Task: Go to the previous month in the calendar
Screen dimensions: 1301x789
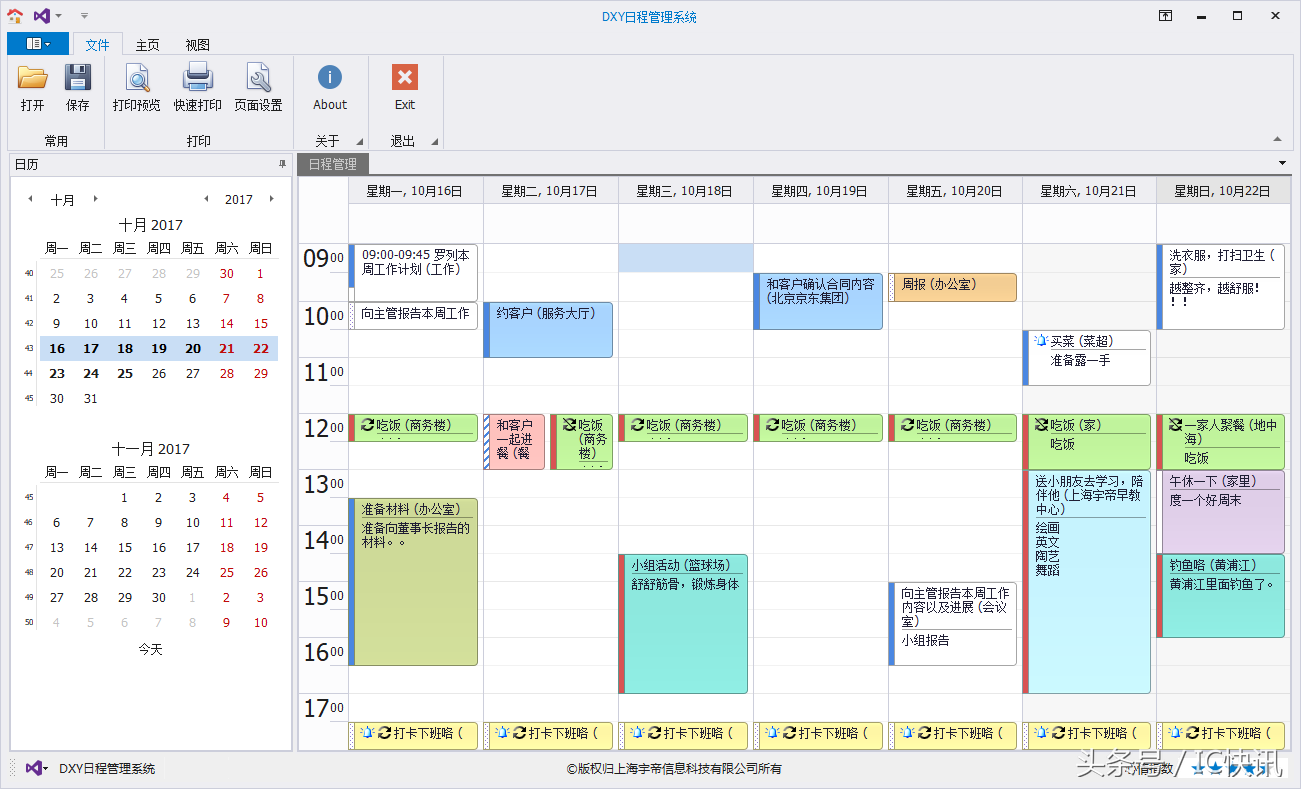Action: pyautogui.click(x=30, y=199)
